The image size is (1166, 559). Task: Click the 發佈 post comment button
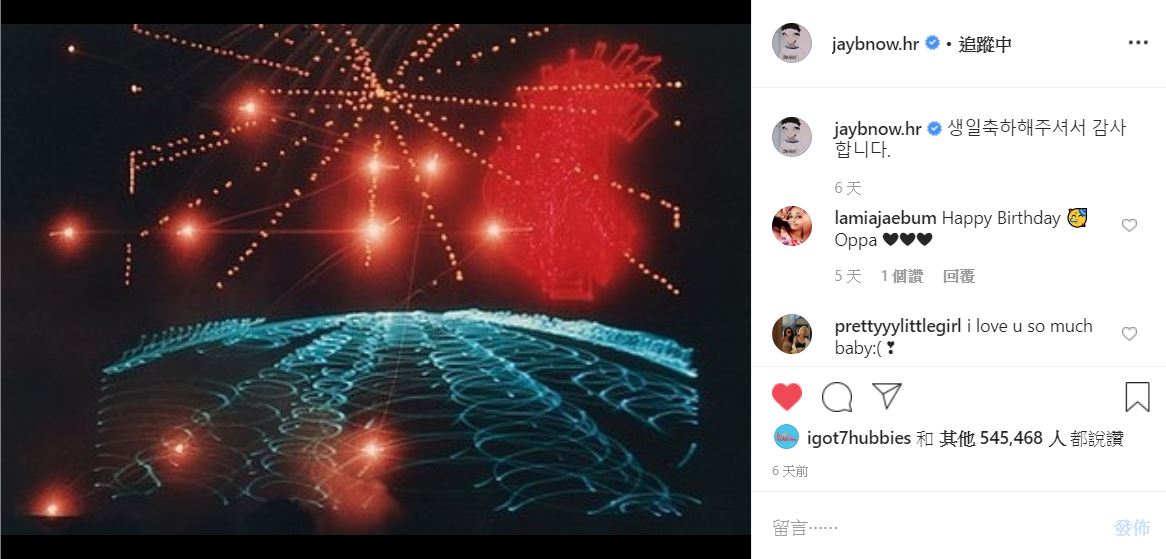pyautogui.click(x=1132, y=528)
